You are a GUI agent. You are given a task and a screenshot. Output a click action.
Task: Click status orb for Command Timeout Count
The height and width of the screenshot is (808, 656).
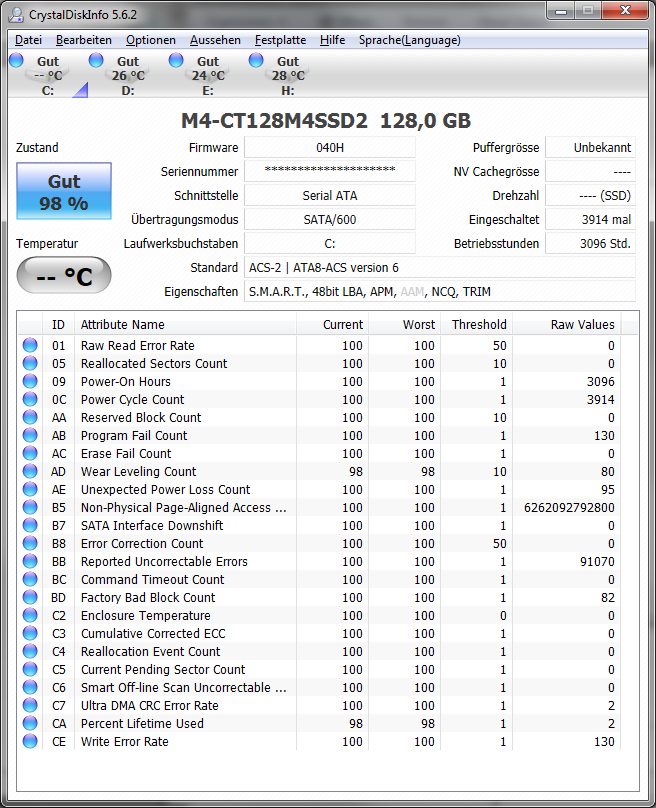pyautogui.click(x=30, y=579)
